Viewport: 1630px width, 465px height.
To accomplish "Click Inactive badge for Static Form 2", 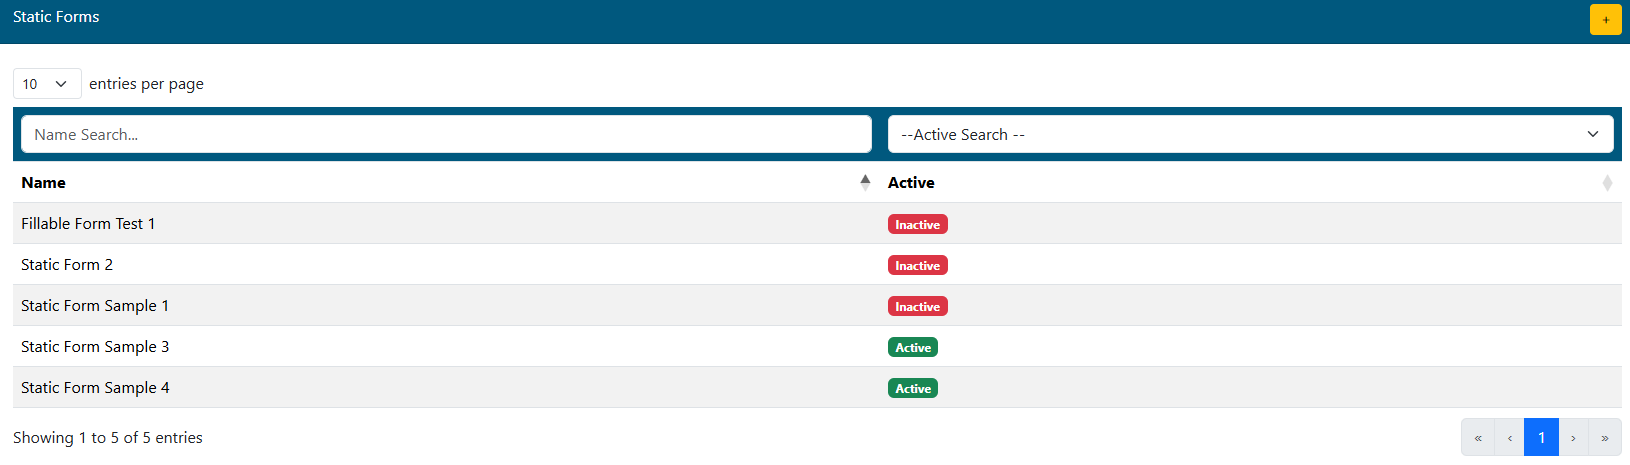I will 917,266.
